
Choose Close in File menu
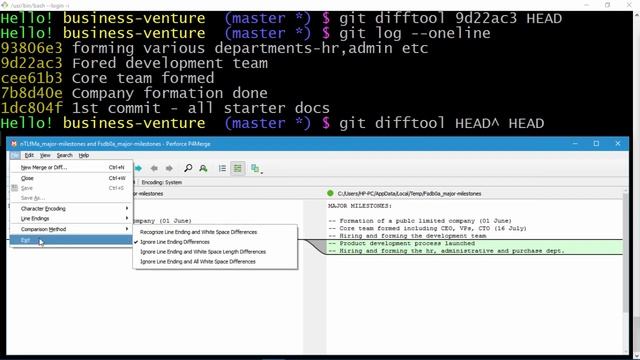pos(71,178)
